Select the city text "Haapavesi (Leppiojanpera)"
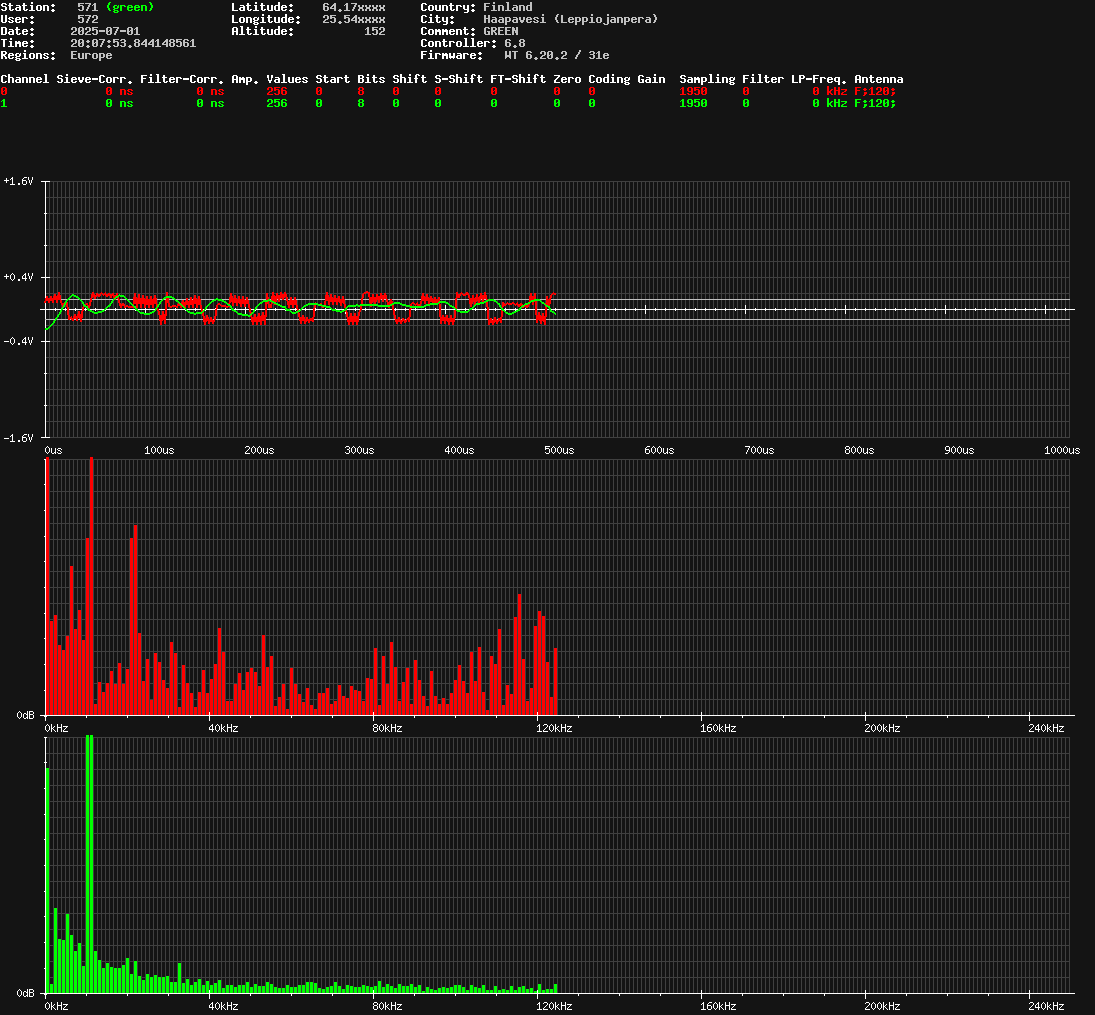 (571, 19)
